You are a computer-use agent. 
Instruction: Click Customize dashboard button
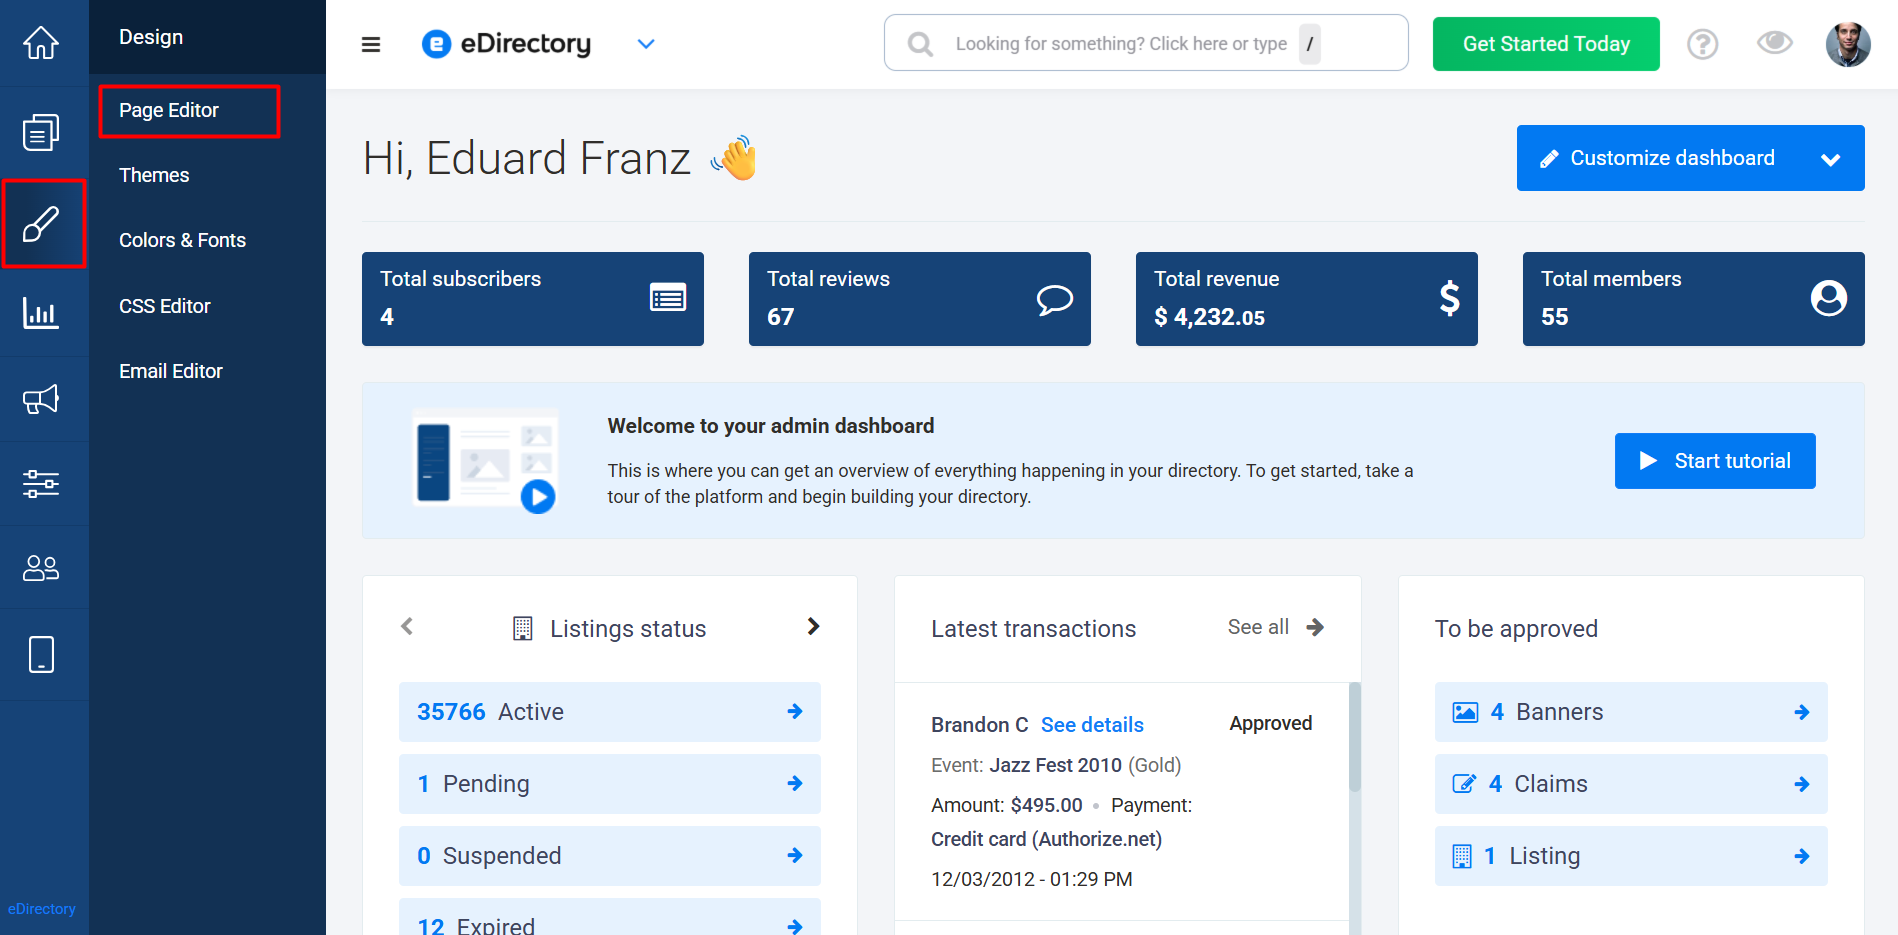click(1691, 158)
